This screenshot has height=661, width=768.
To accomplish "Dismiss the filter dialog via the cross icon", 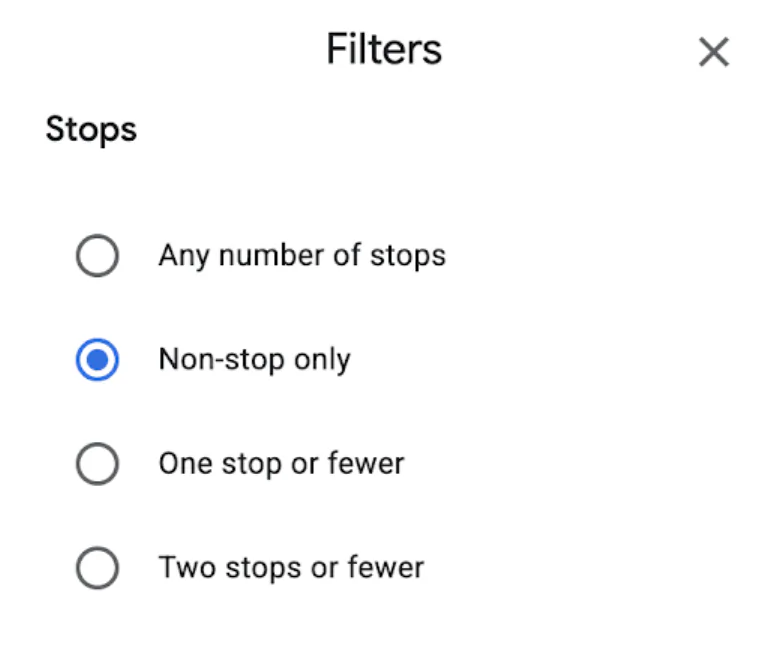I will 713,52.
